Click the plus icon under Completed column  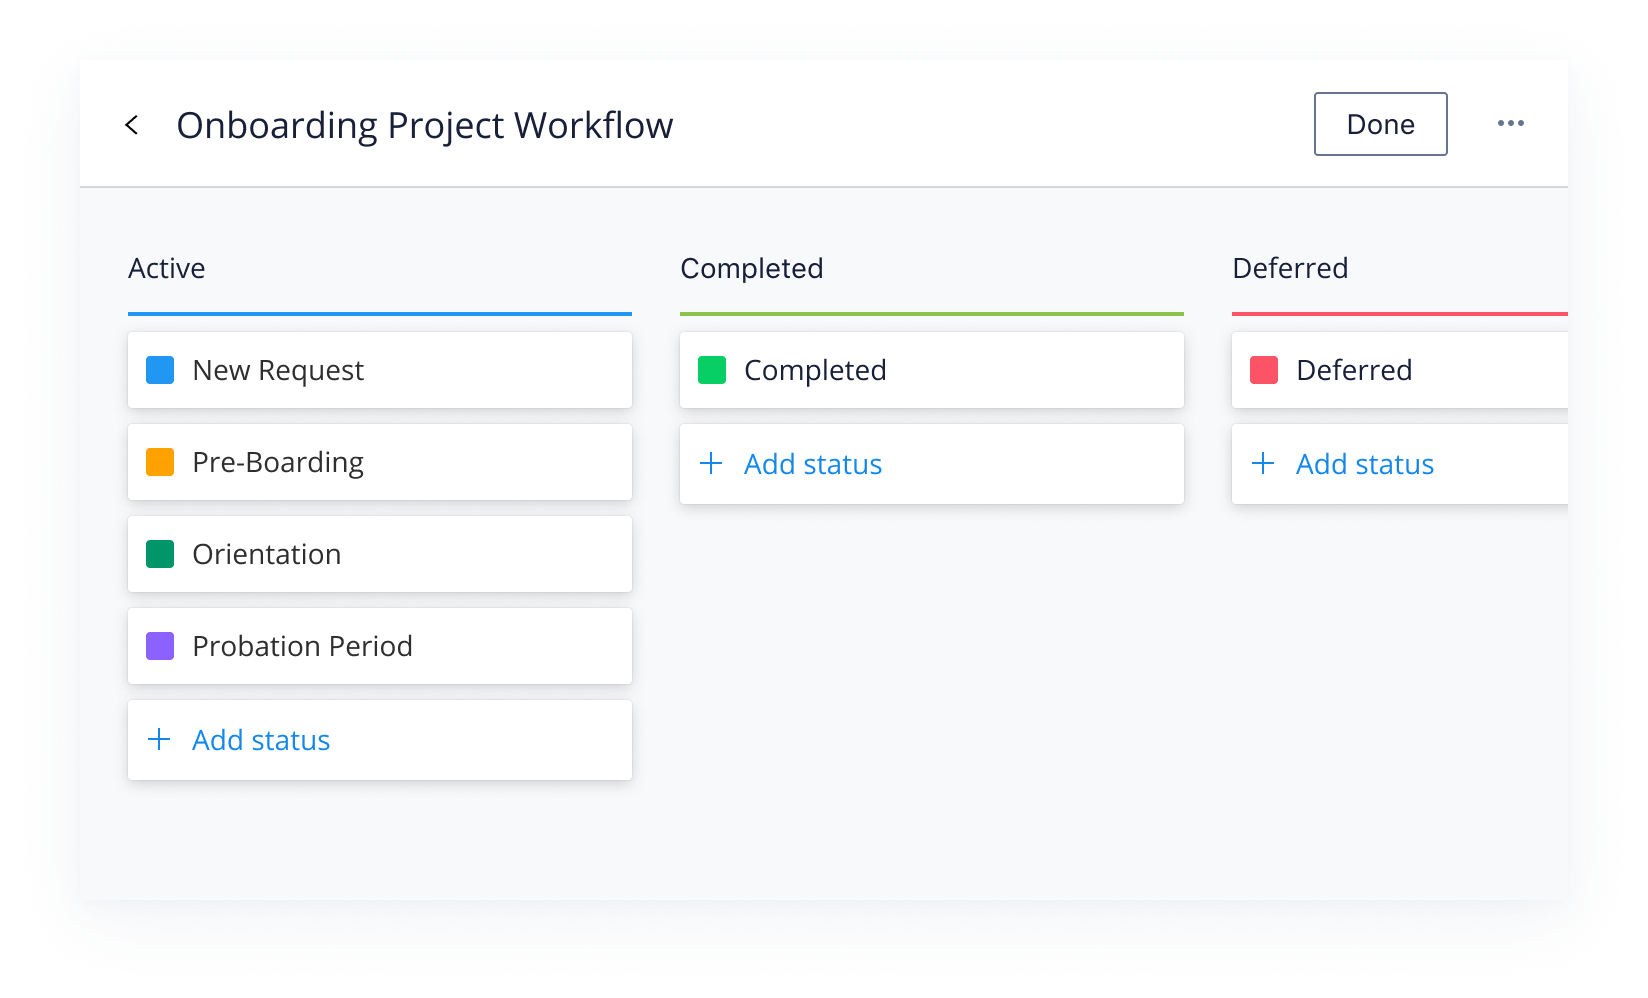pyautogui.click(x=711, y=463)
